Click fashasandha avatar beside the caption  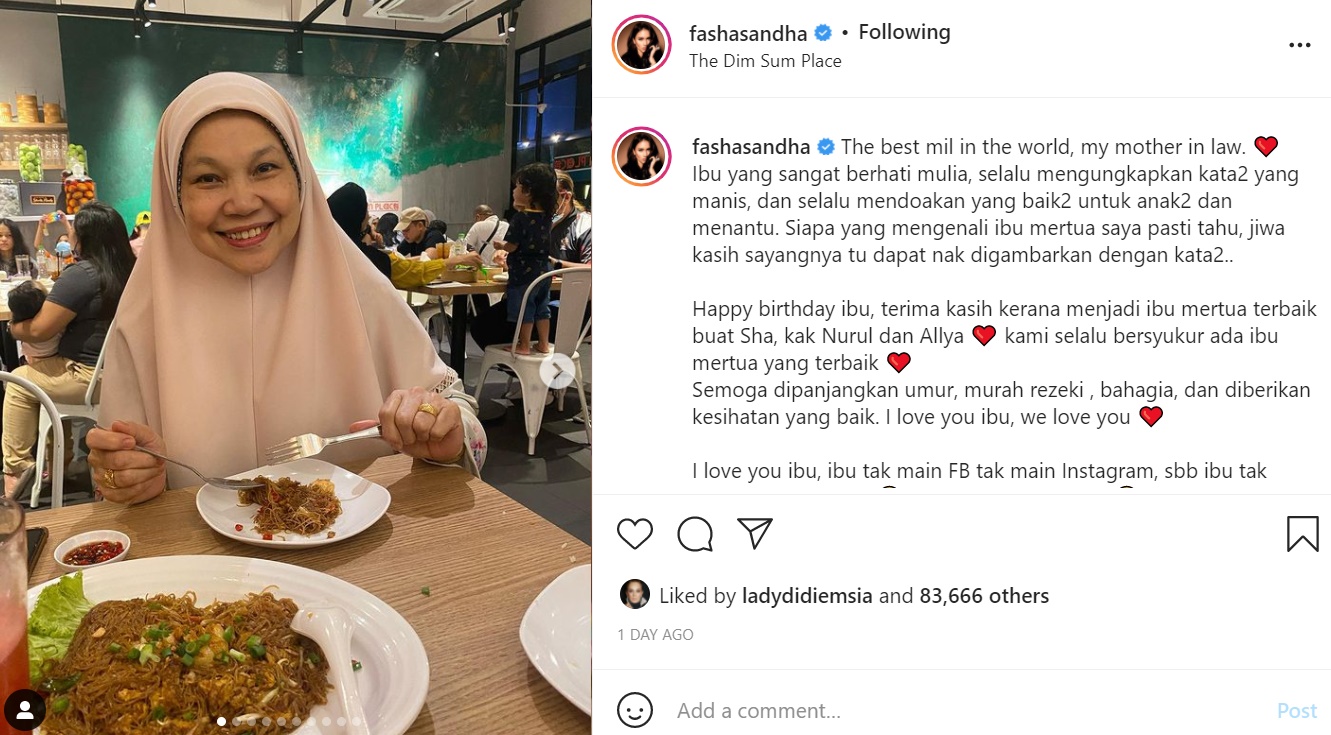(641, 156)
